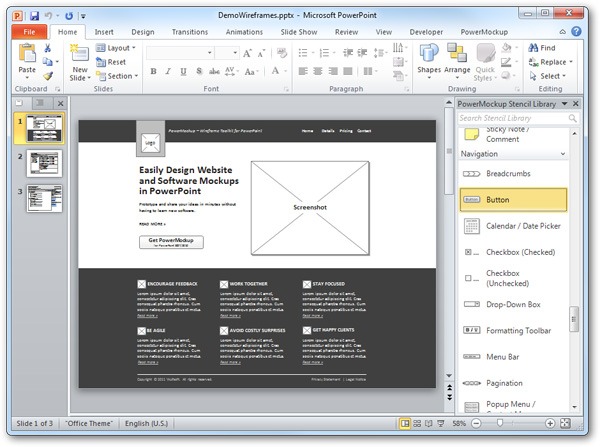600x447 pixels.
Task: Click the stencil library search magnifier icon
Action: tap(572, 118)
